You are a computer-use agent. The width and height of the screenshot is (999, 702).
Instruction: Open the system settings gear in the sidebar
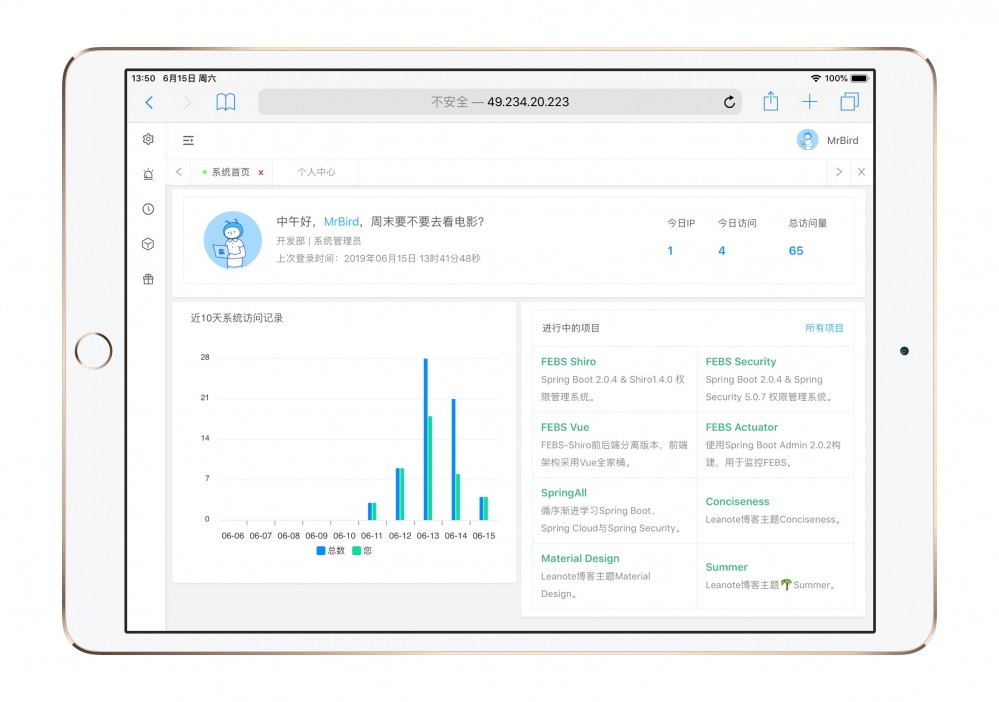pyautogui.click(x=147, y=139)
